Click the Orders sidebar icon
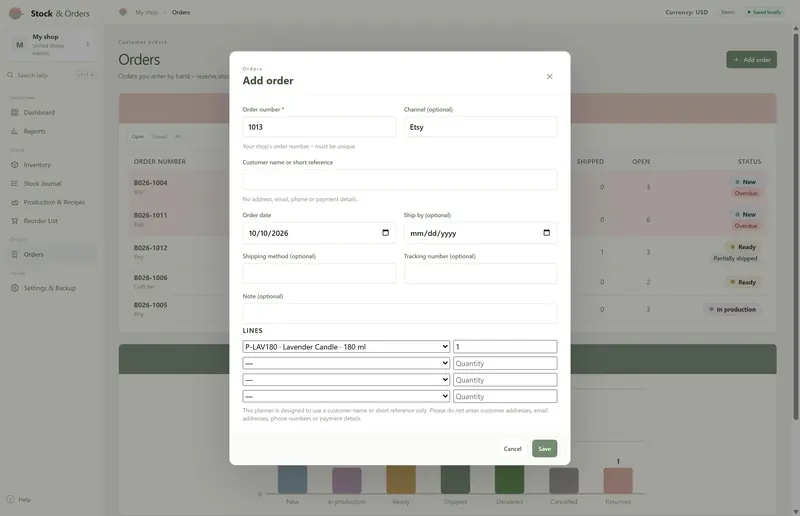The width and height of the screenshot is (800, 516). tap(14, 254)
